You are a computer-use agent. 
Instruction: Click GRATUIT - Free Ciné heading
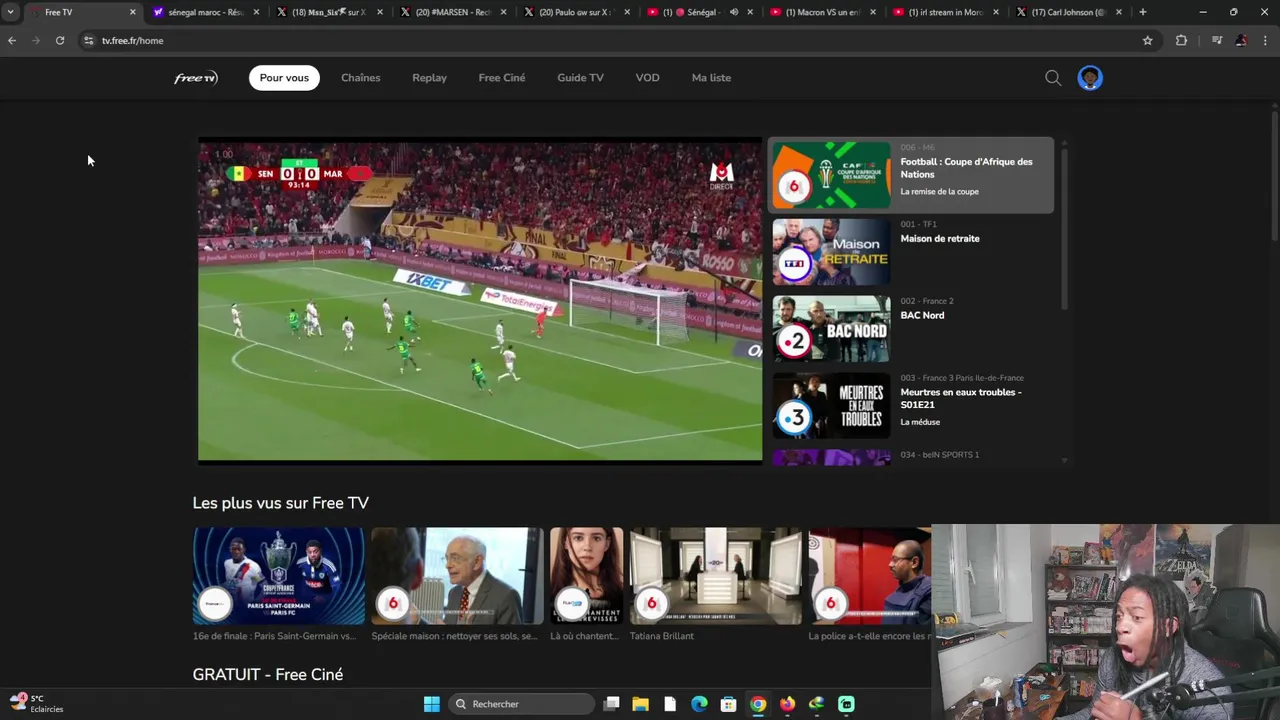point(268,675)
